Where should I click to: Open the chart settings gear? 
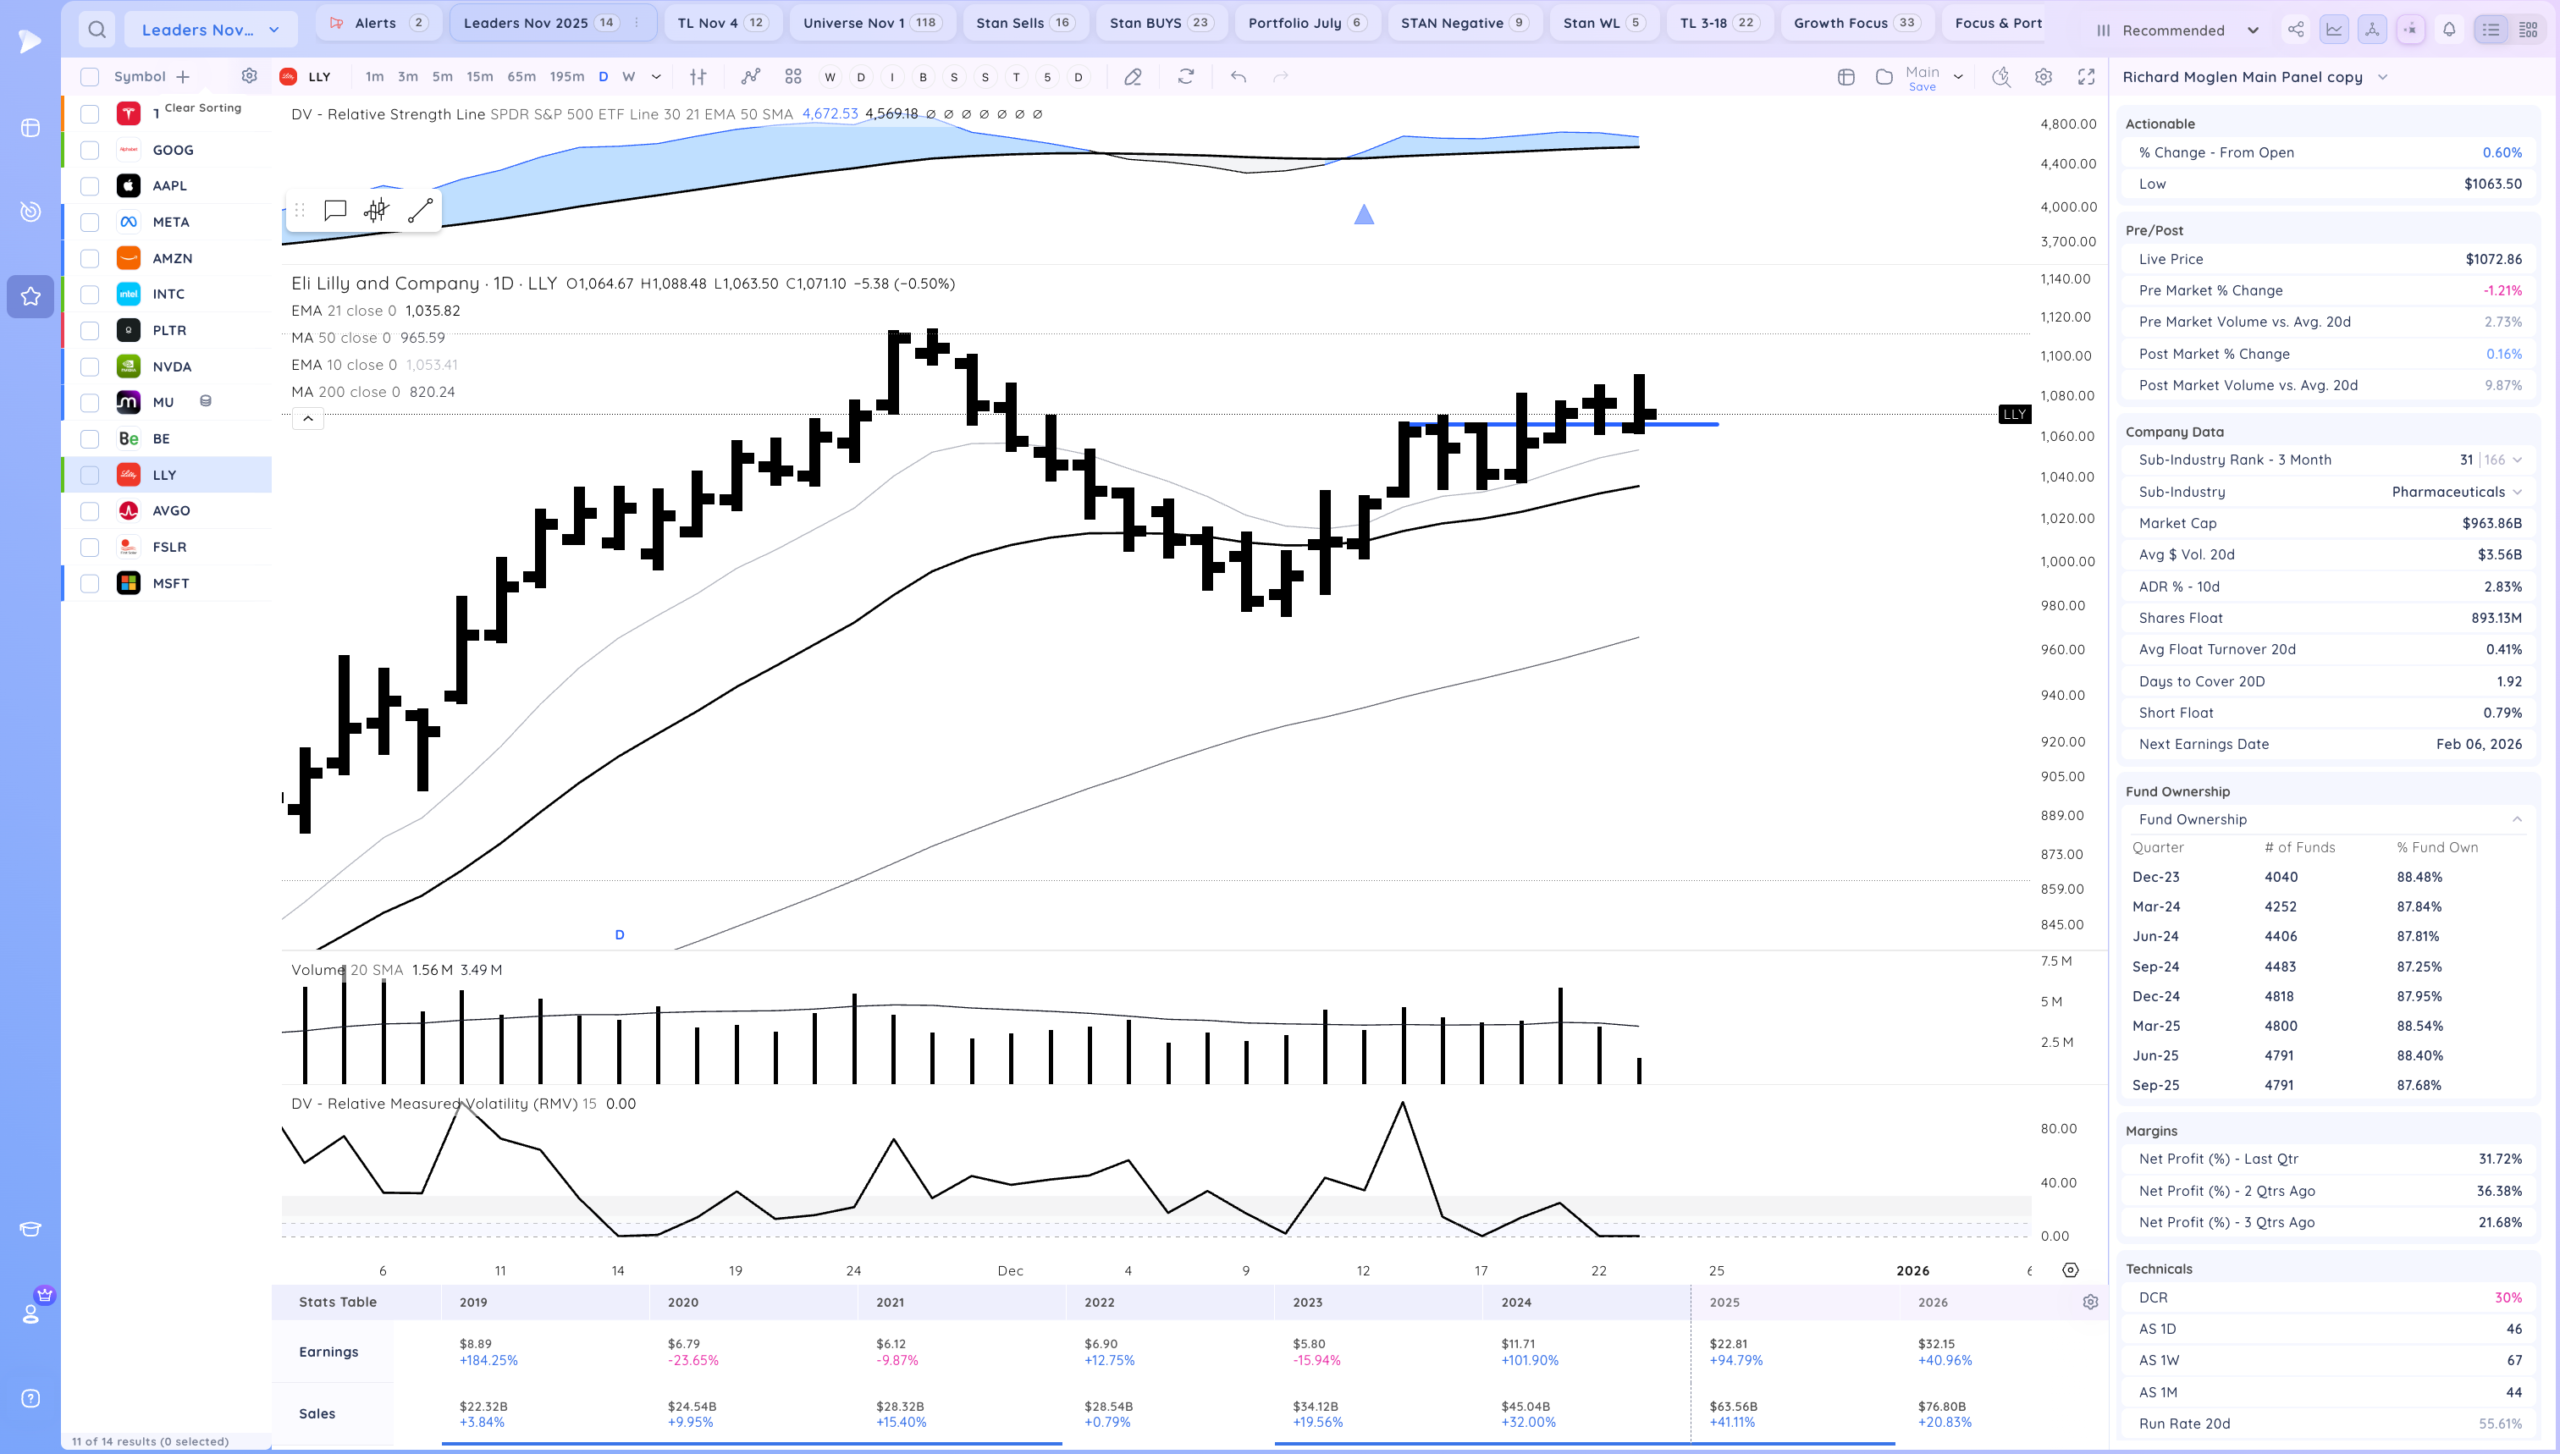tap(2043, 77)
